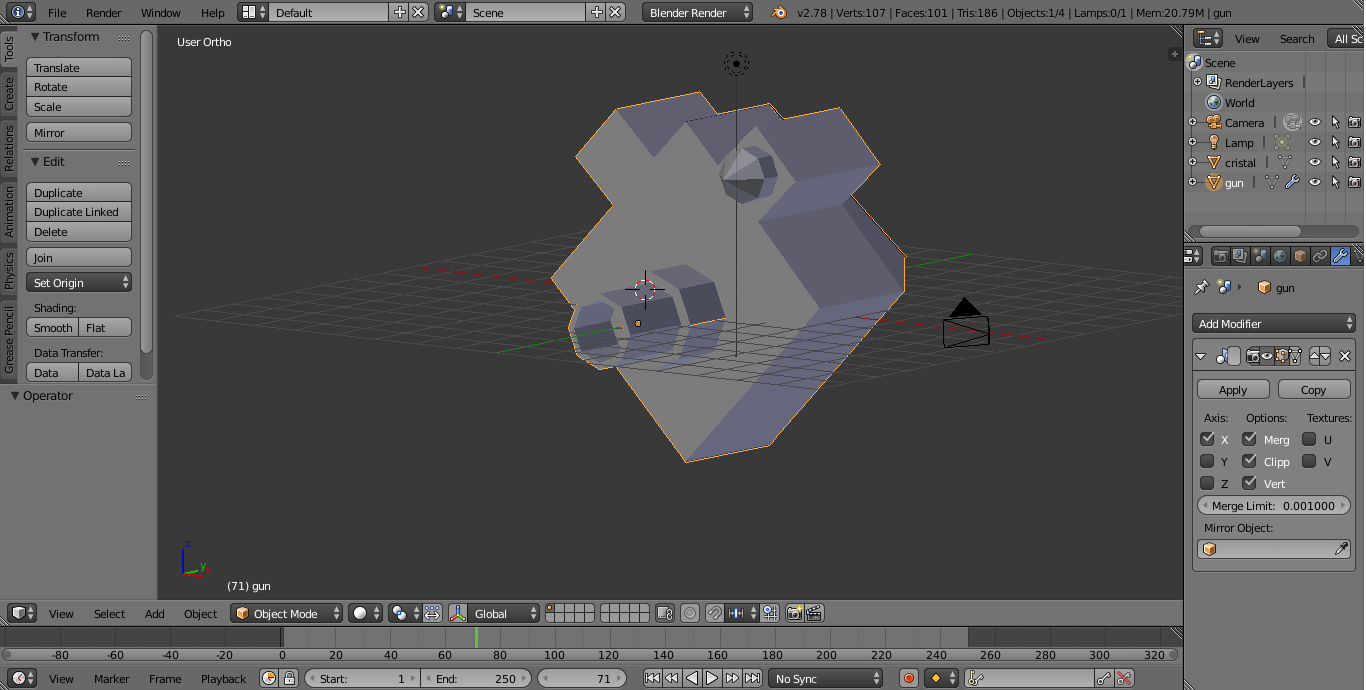Open the Add Modifier dropdown
This screenshot has width=1366, height=690.
click(1274, 323)
